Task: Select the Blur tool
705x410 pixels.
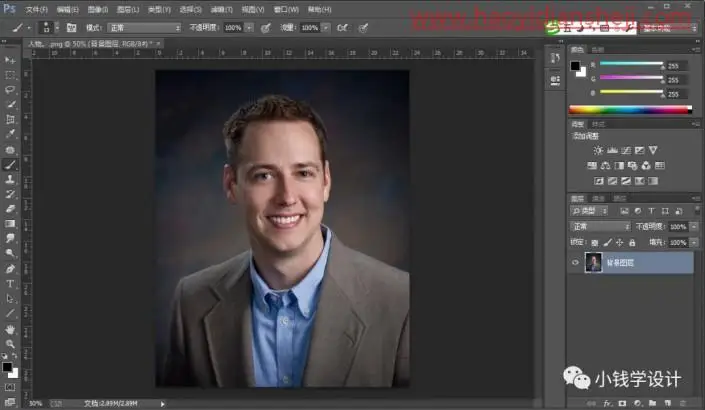Action: (10, 238)
